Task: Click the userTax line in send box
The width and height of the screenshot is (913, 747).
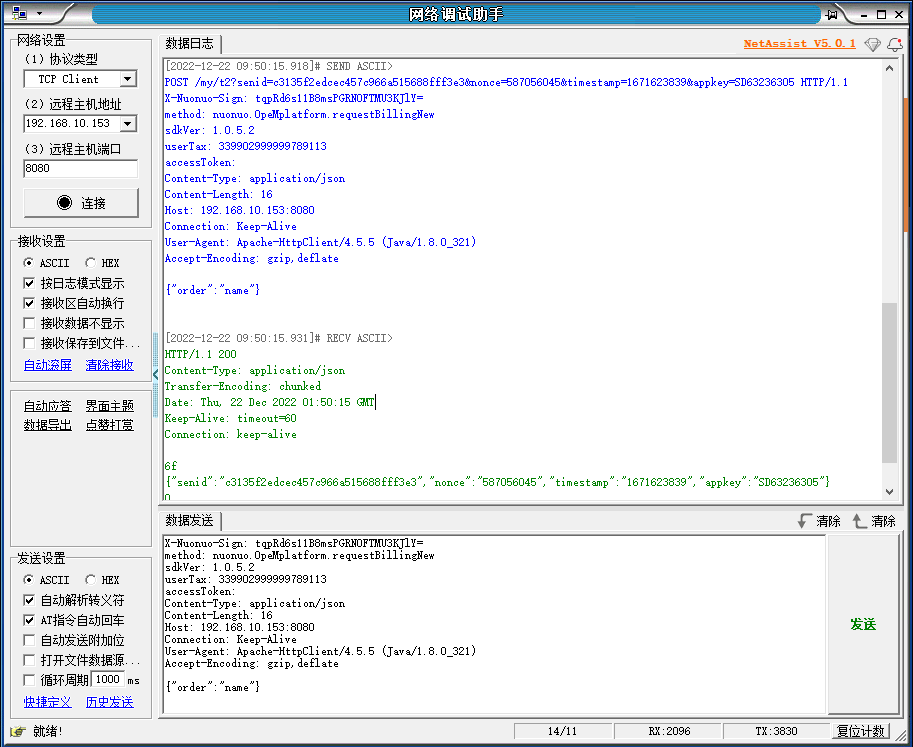Action: pyautogui.click(x=245, y=579)
